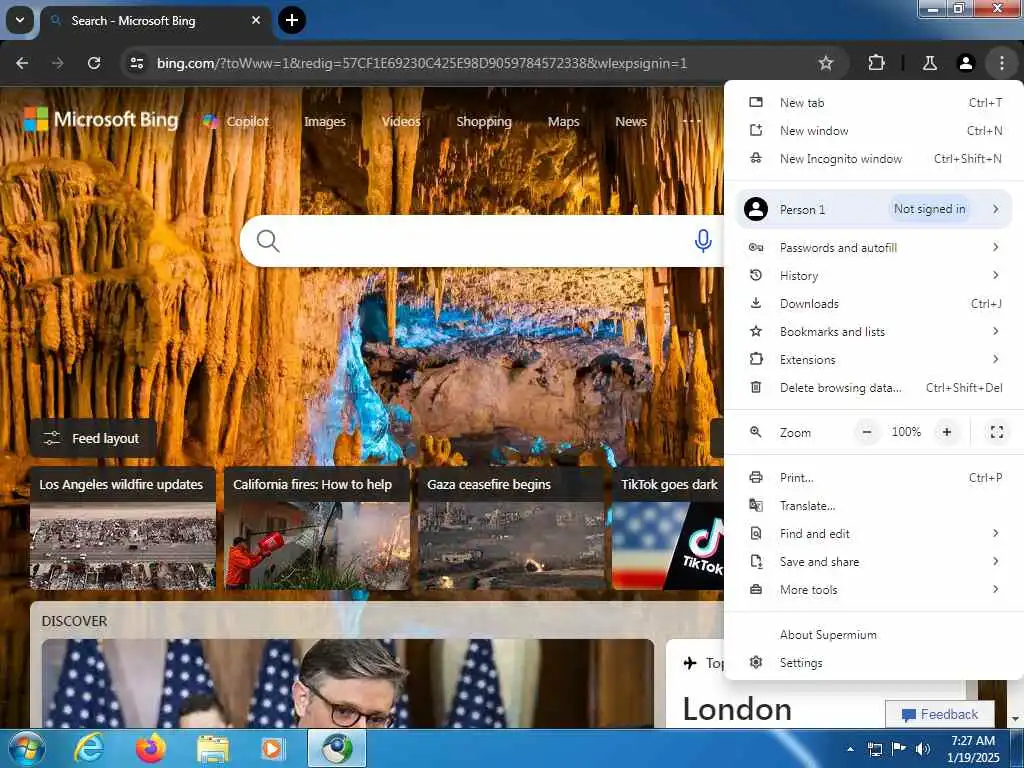Click the Feedback button
This screenshot has width=1024, height=768.
(939, 714)
